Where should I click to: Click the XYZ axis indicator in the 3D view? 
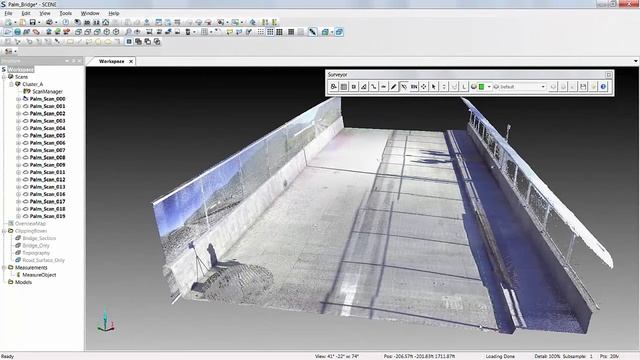click(x=106, y=321)
